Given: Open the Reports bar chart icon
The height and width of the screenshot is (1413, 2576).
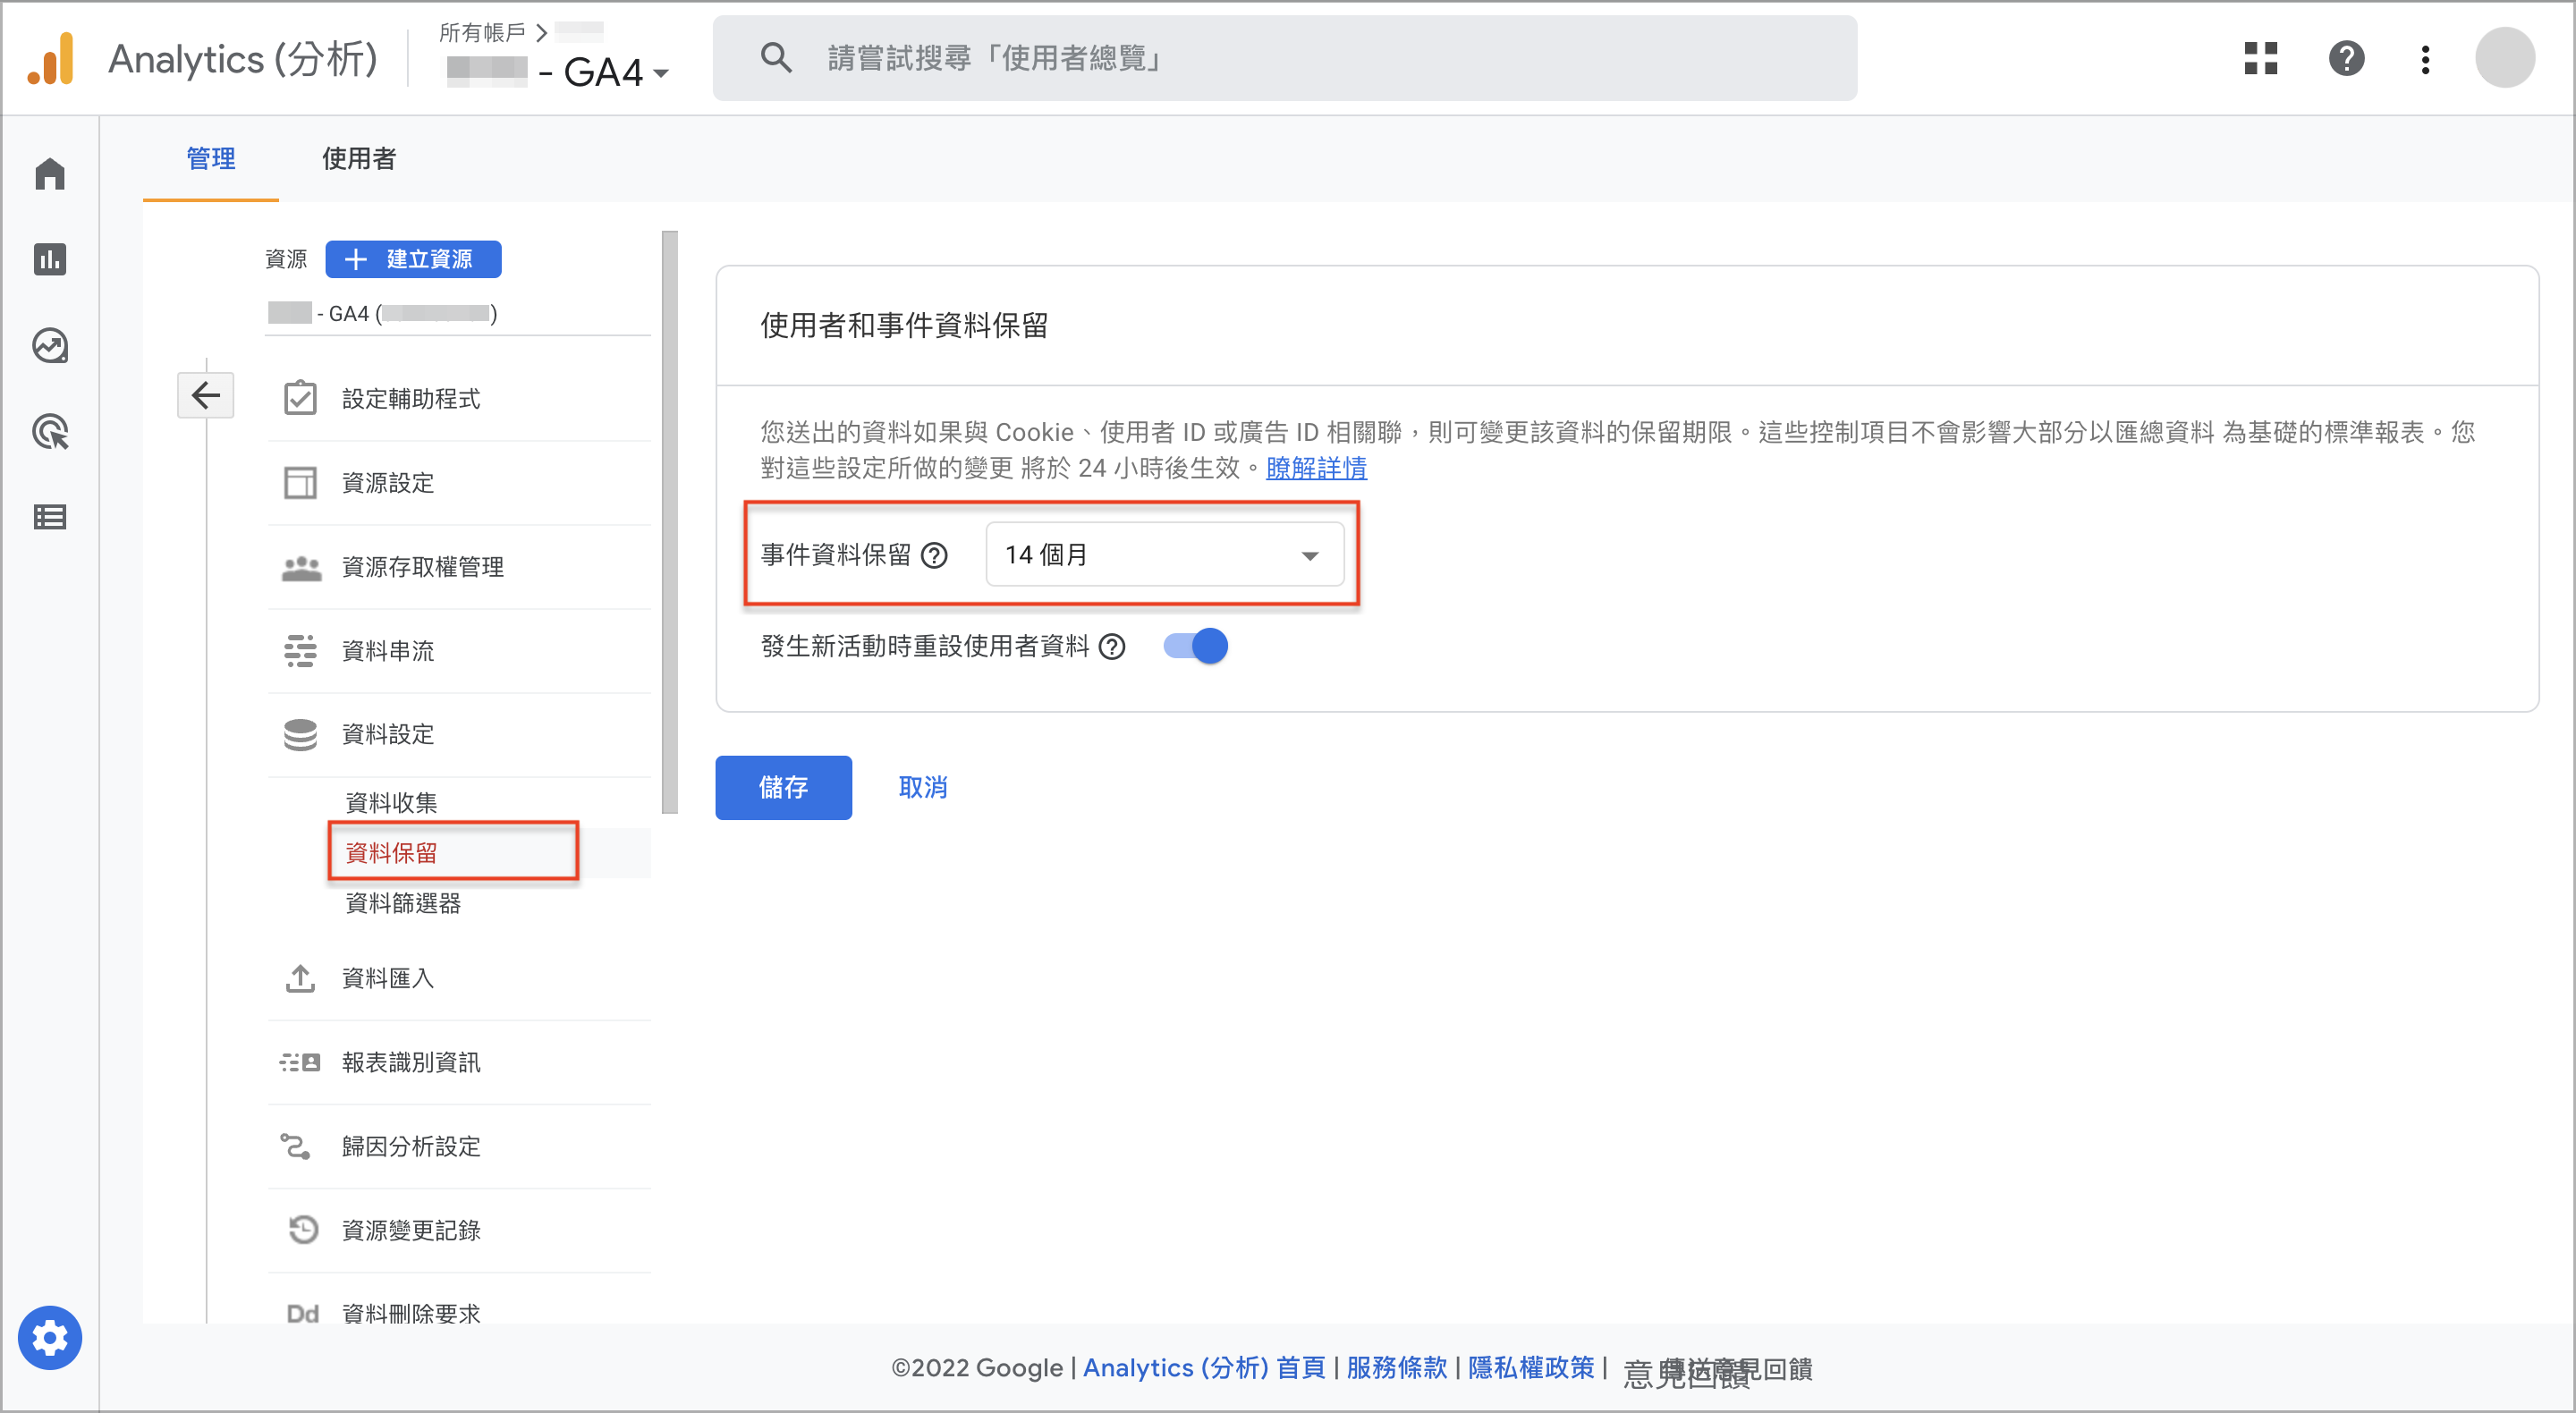Looking at the screenshot, I should coord(50,260).
